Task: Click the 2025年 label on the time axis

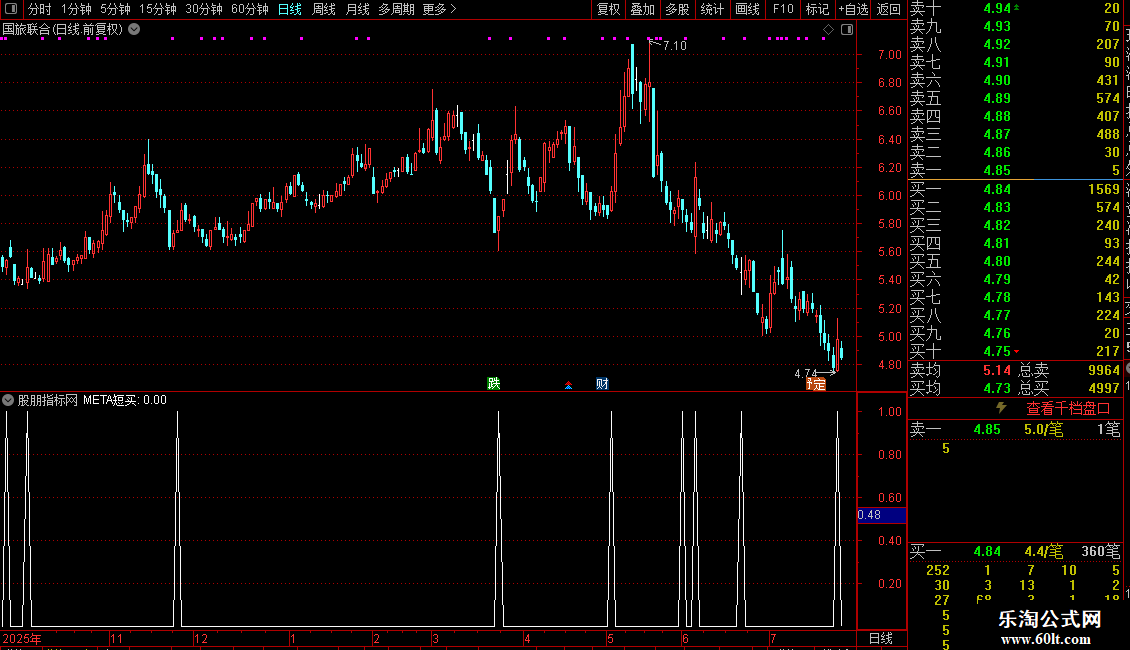Action: [22, 638]
